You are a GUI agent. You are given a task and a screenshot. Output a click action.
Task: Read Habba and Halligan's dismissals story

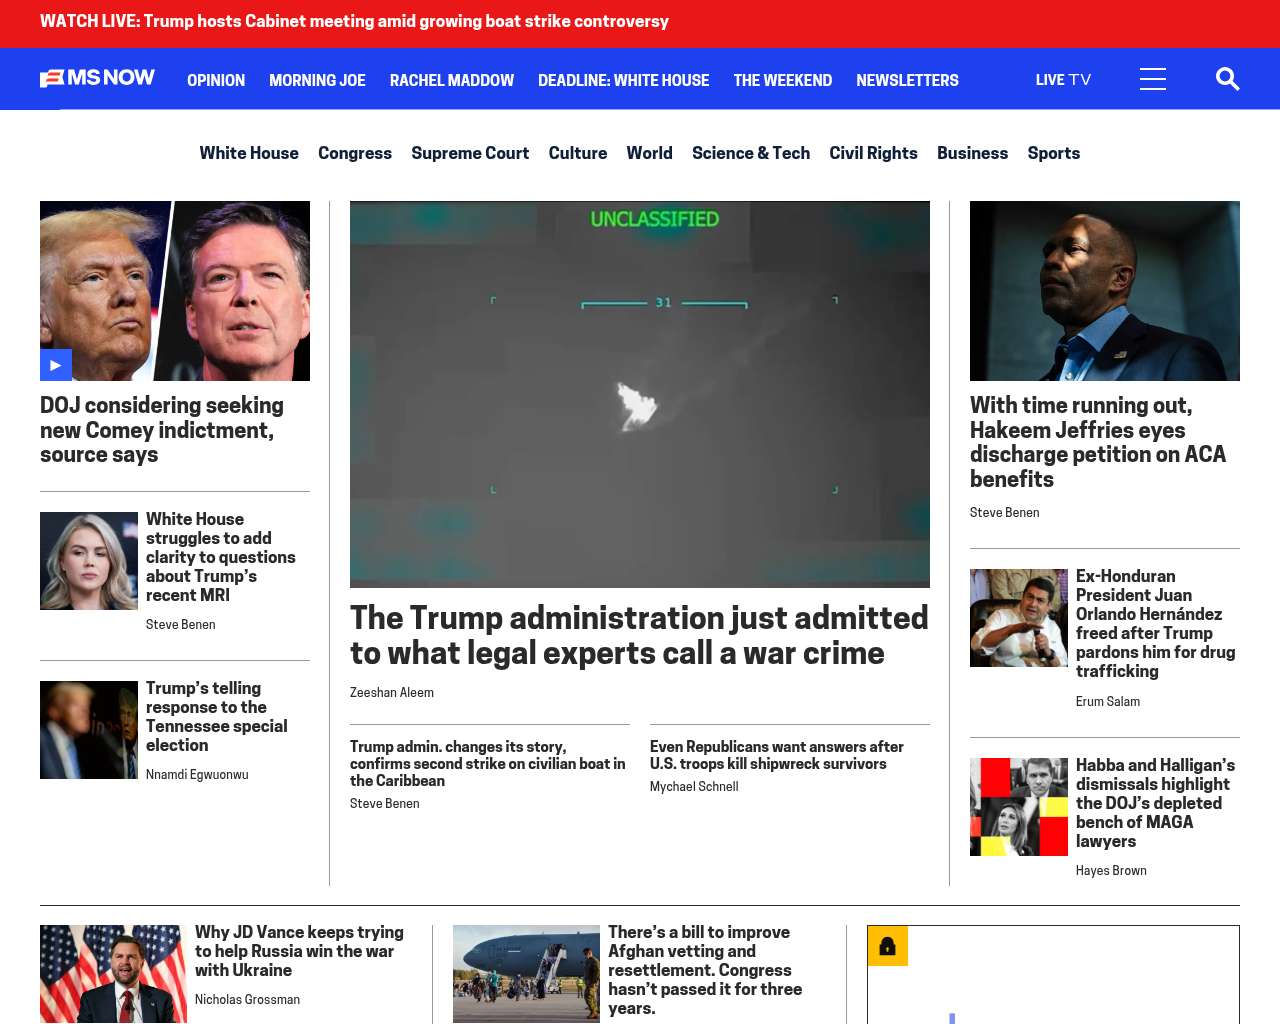point(1155,803)
